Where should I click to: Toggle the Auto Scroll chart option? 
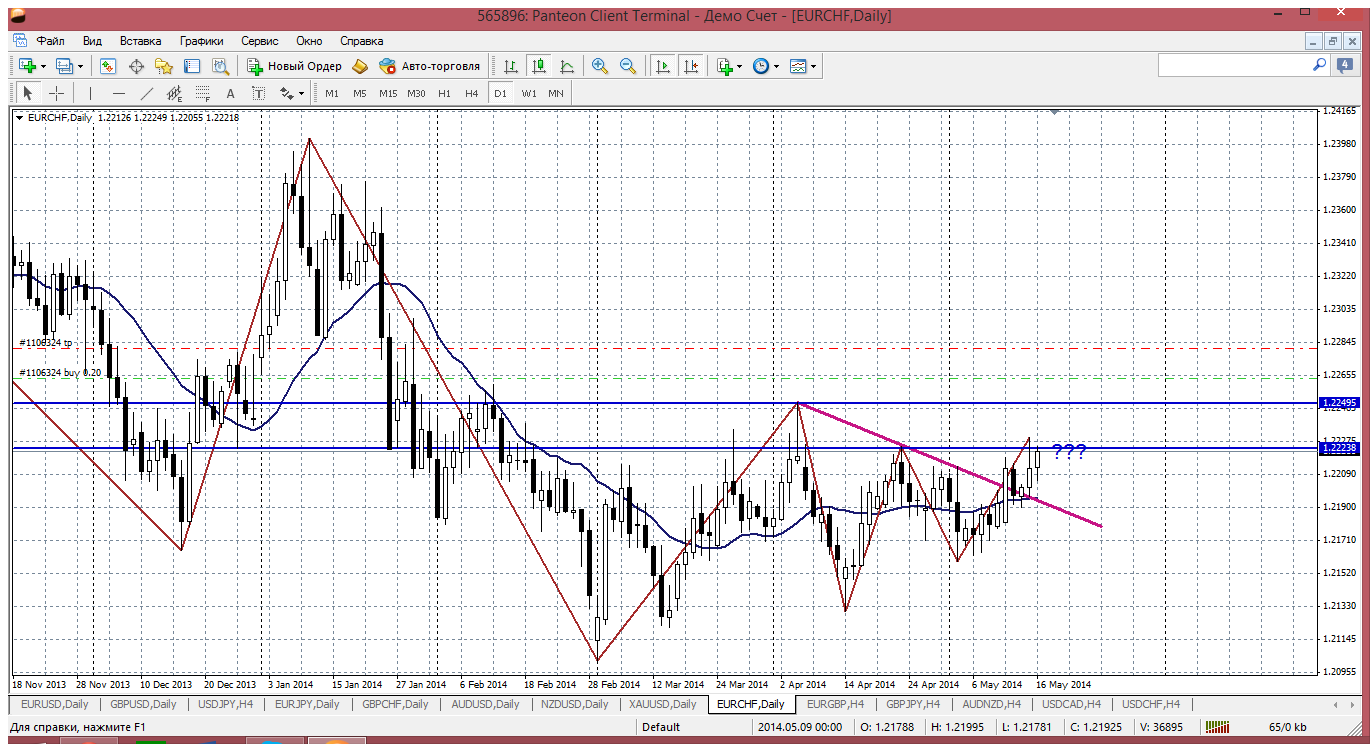[662, 66]
